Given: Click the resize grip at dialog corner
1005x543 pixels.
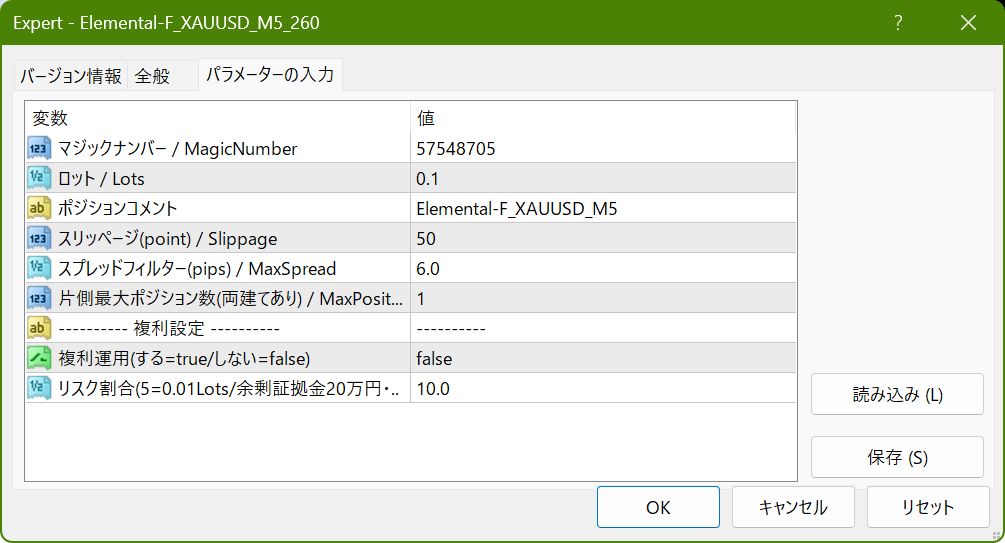Looking at the screenshot, I should coord(996,535).
